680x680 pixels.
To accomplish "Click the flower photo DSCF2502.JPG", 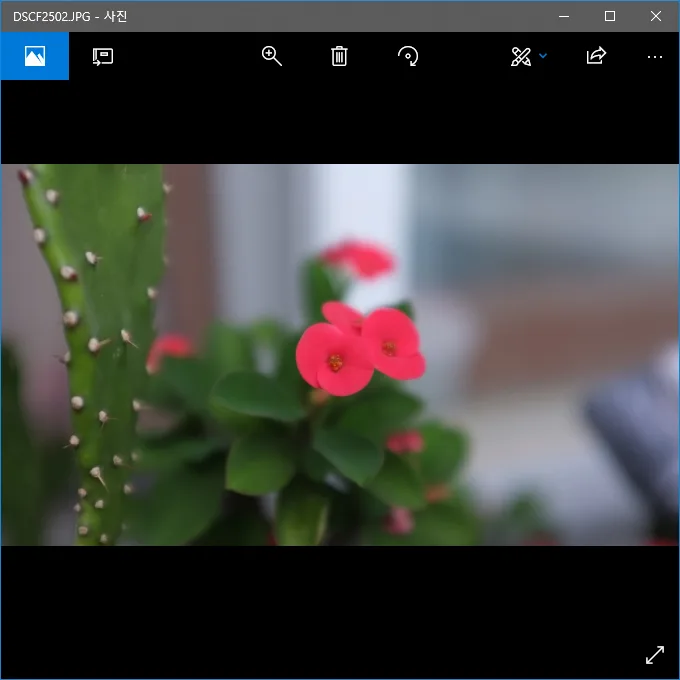I will click(340, 355).
